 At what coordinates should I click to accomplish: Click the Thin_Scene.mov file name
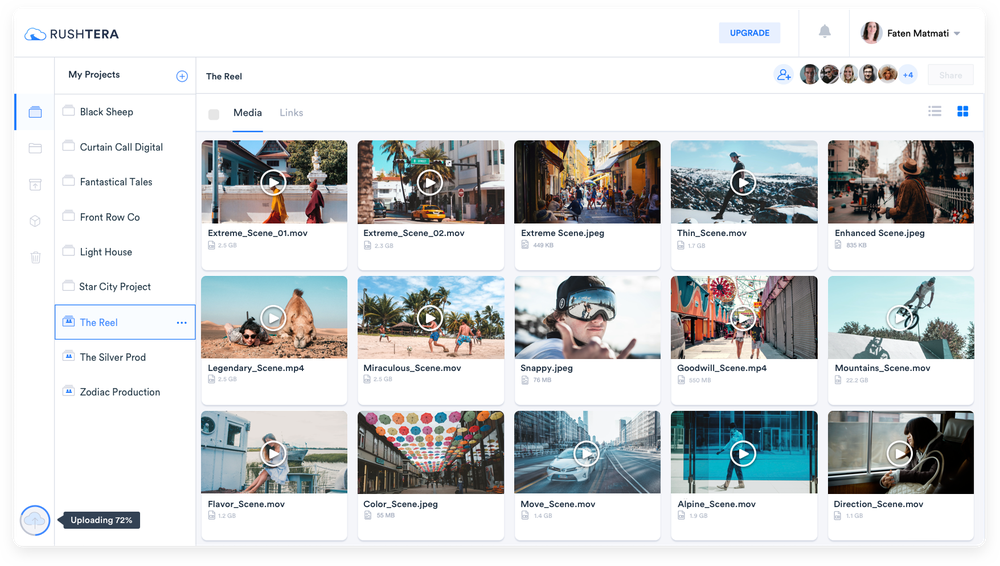pyautogui.click(x=712, y=233)
